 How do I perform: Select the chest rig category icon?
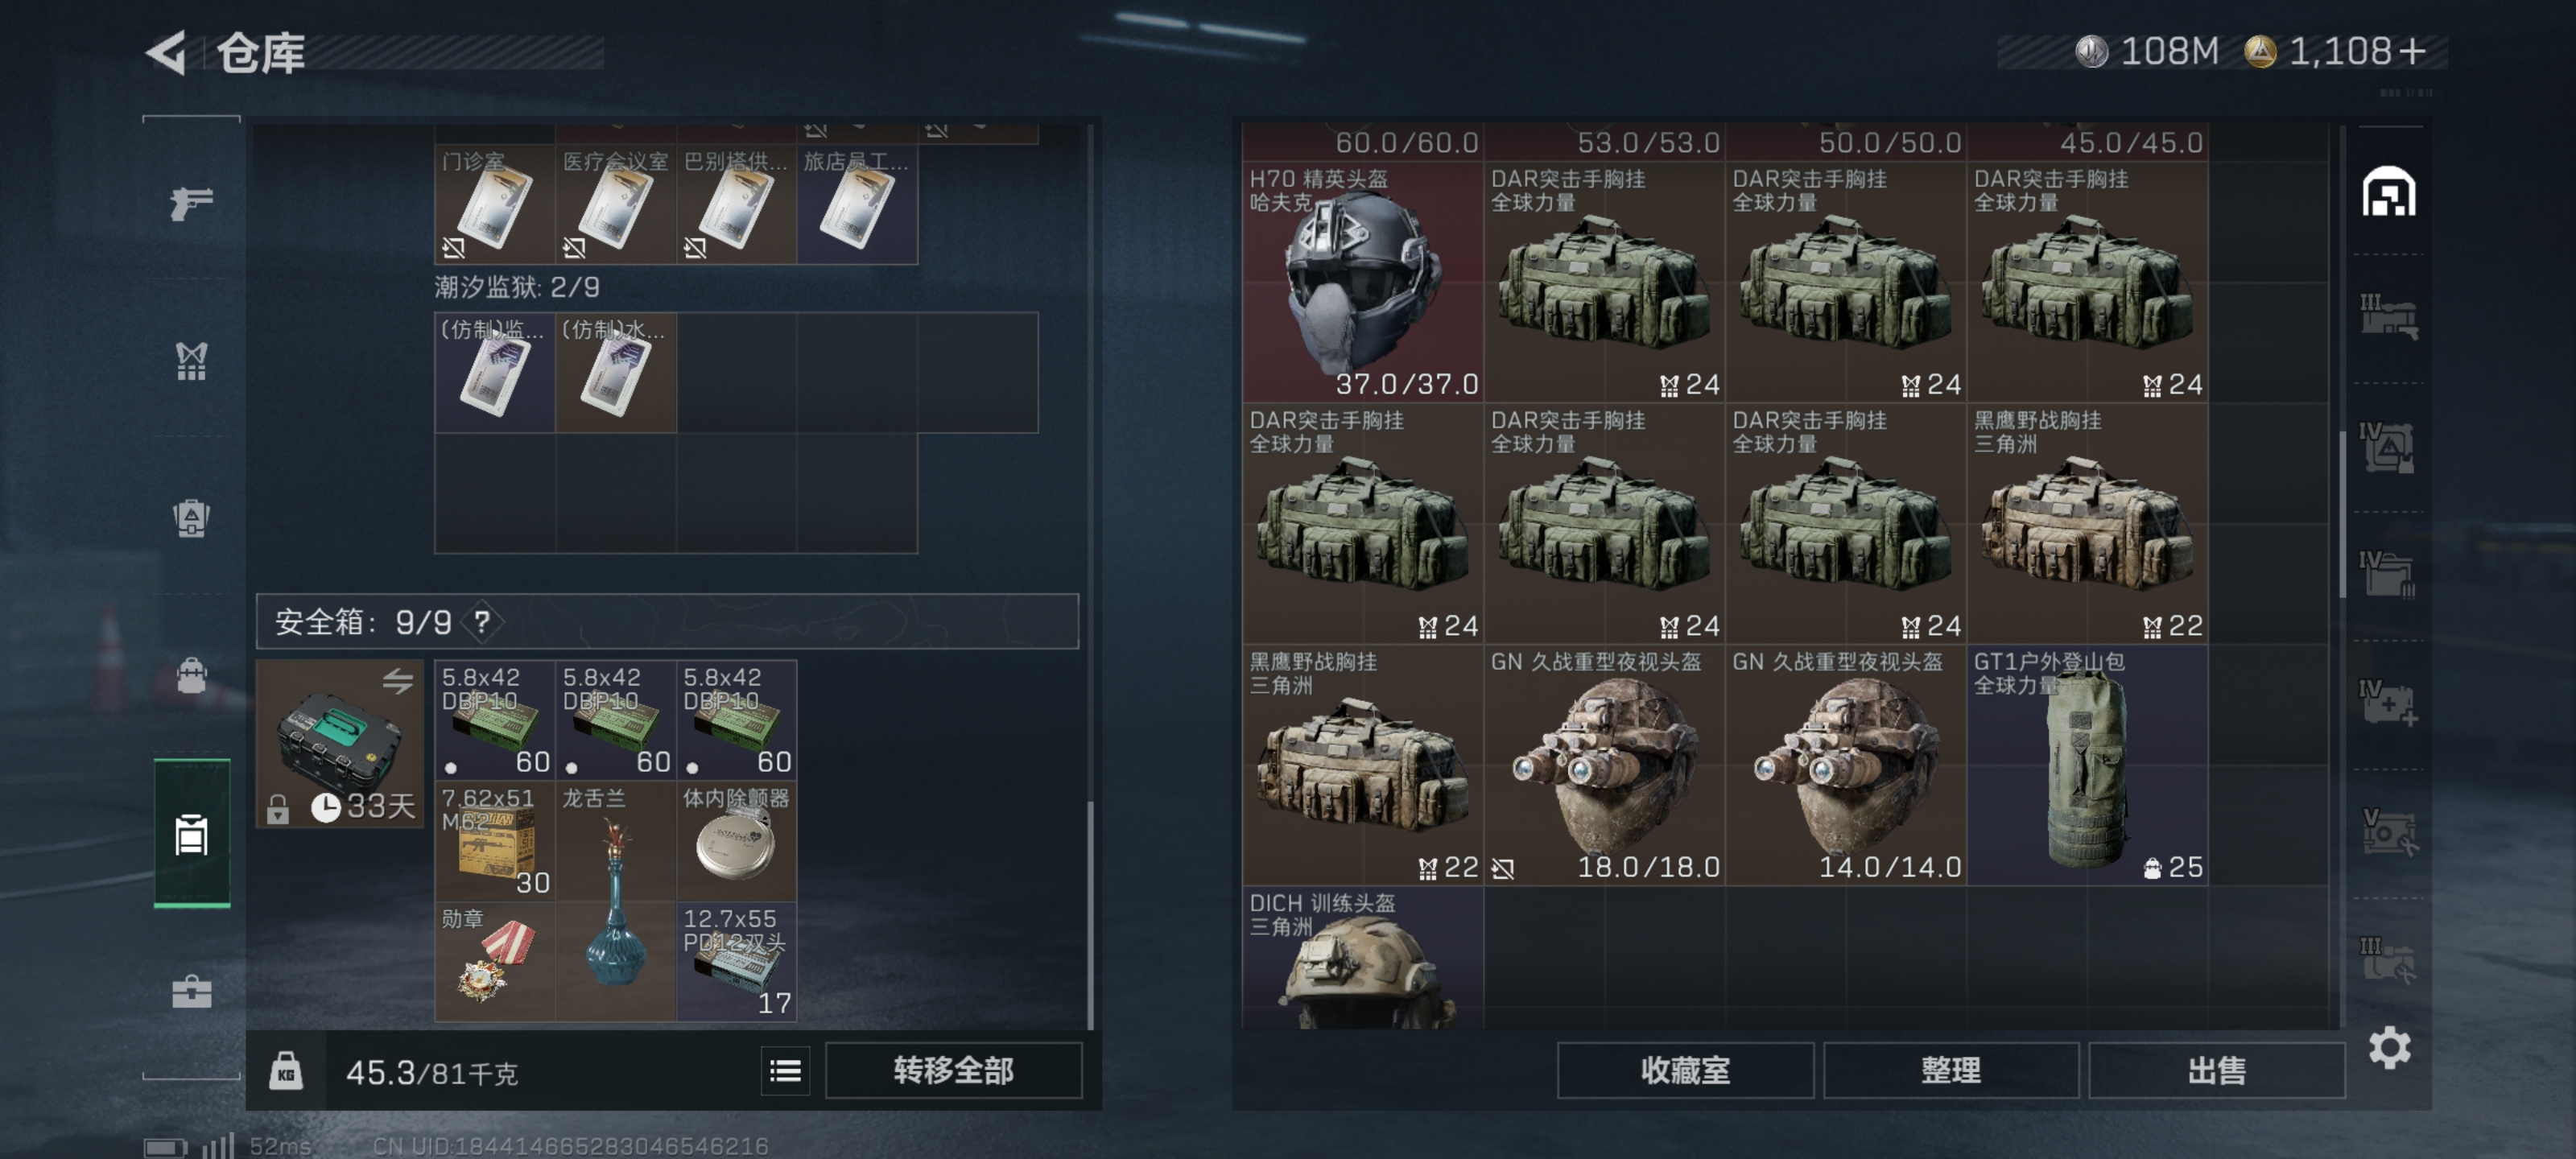[191, 361]
